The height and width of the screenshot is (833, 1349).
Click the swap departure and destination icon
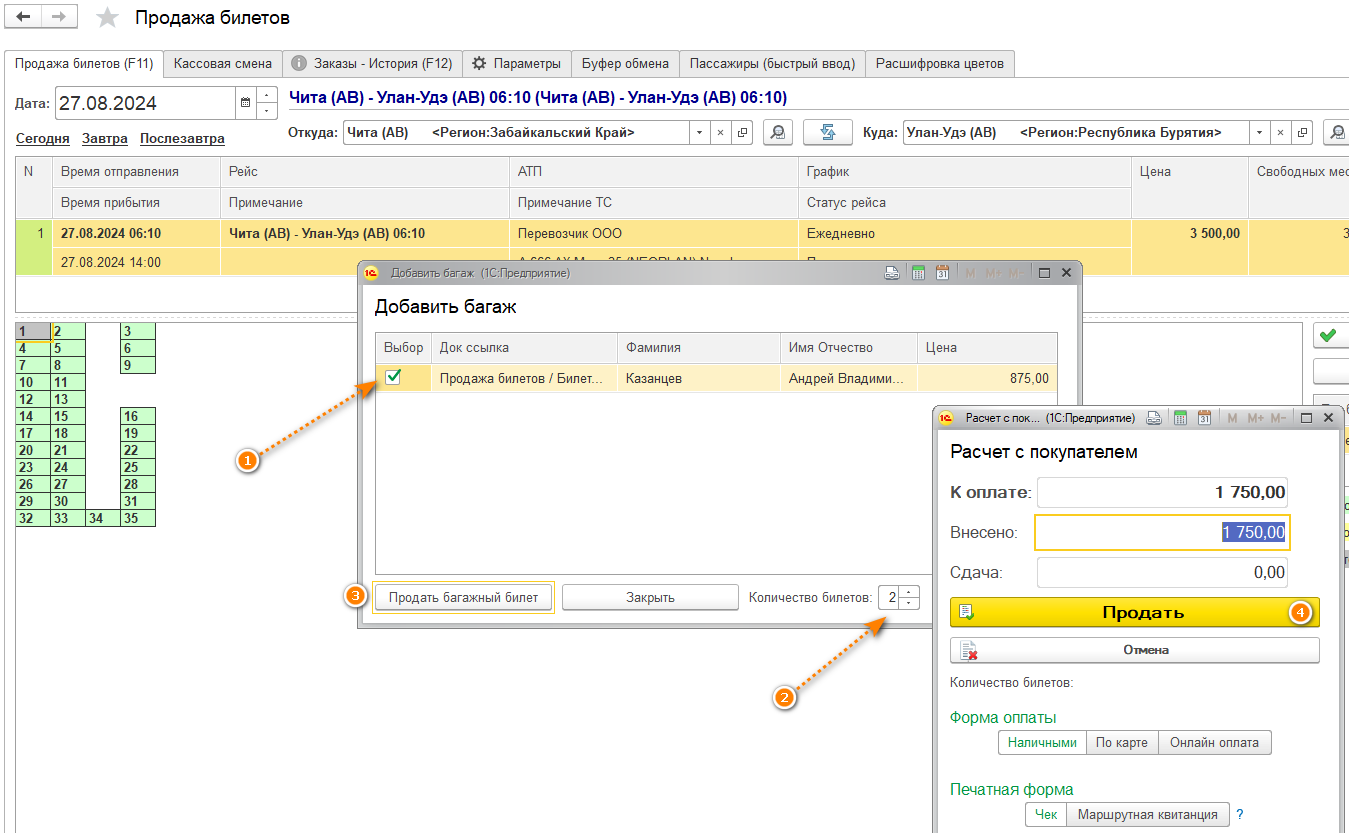(x=828, y=133)
